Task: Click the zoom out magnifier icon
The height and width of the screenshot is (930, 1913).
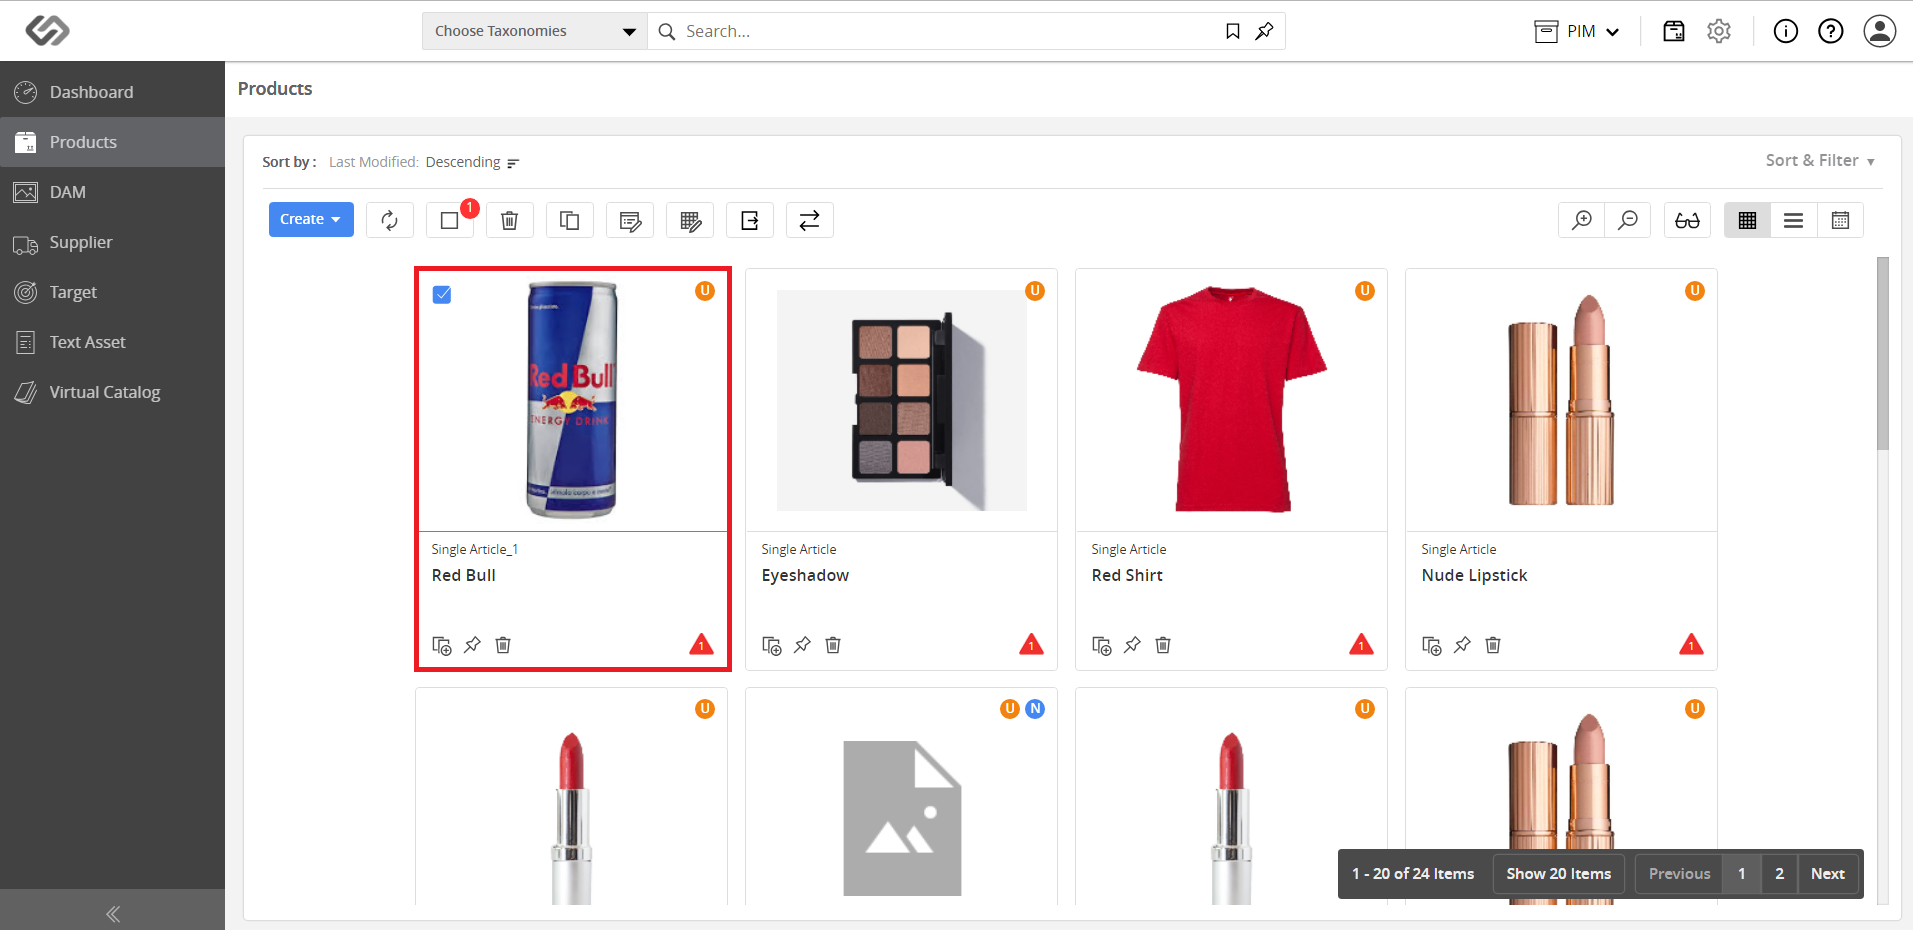Action: click(x=1628, y=220)
